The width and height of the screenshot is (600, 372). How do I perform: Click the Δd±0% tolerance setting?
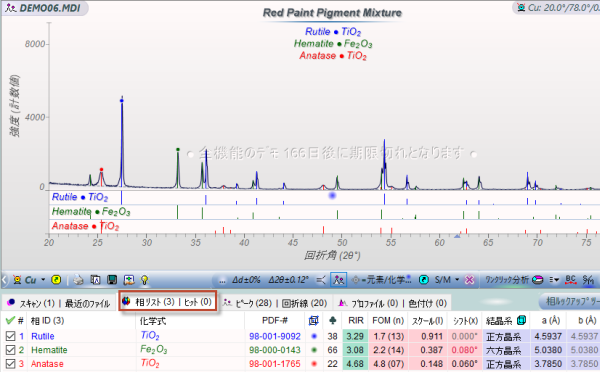246,280
